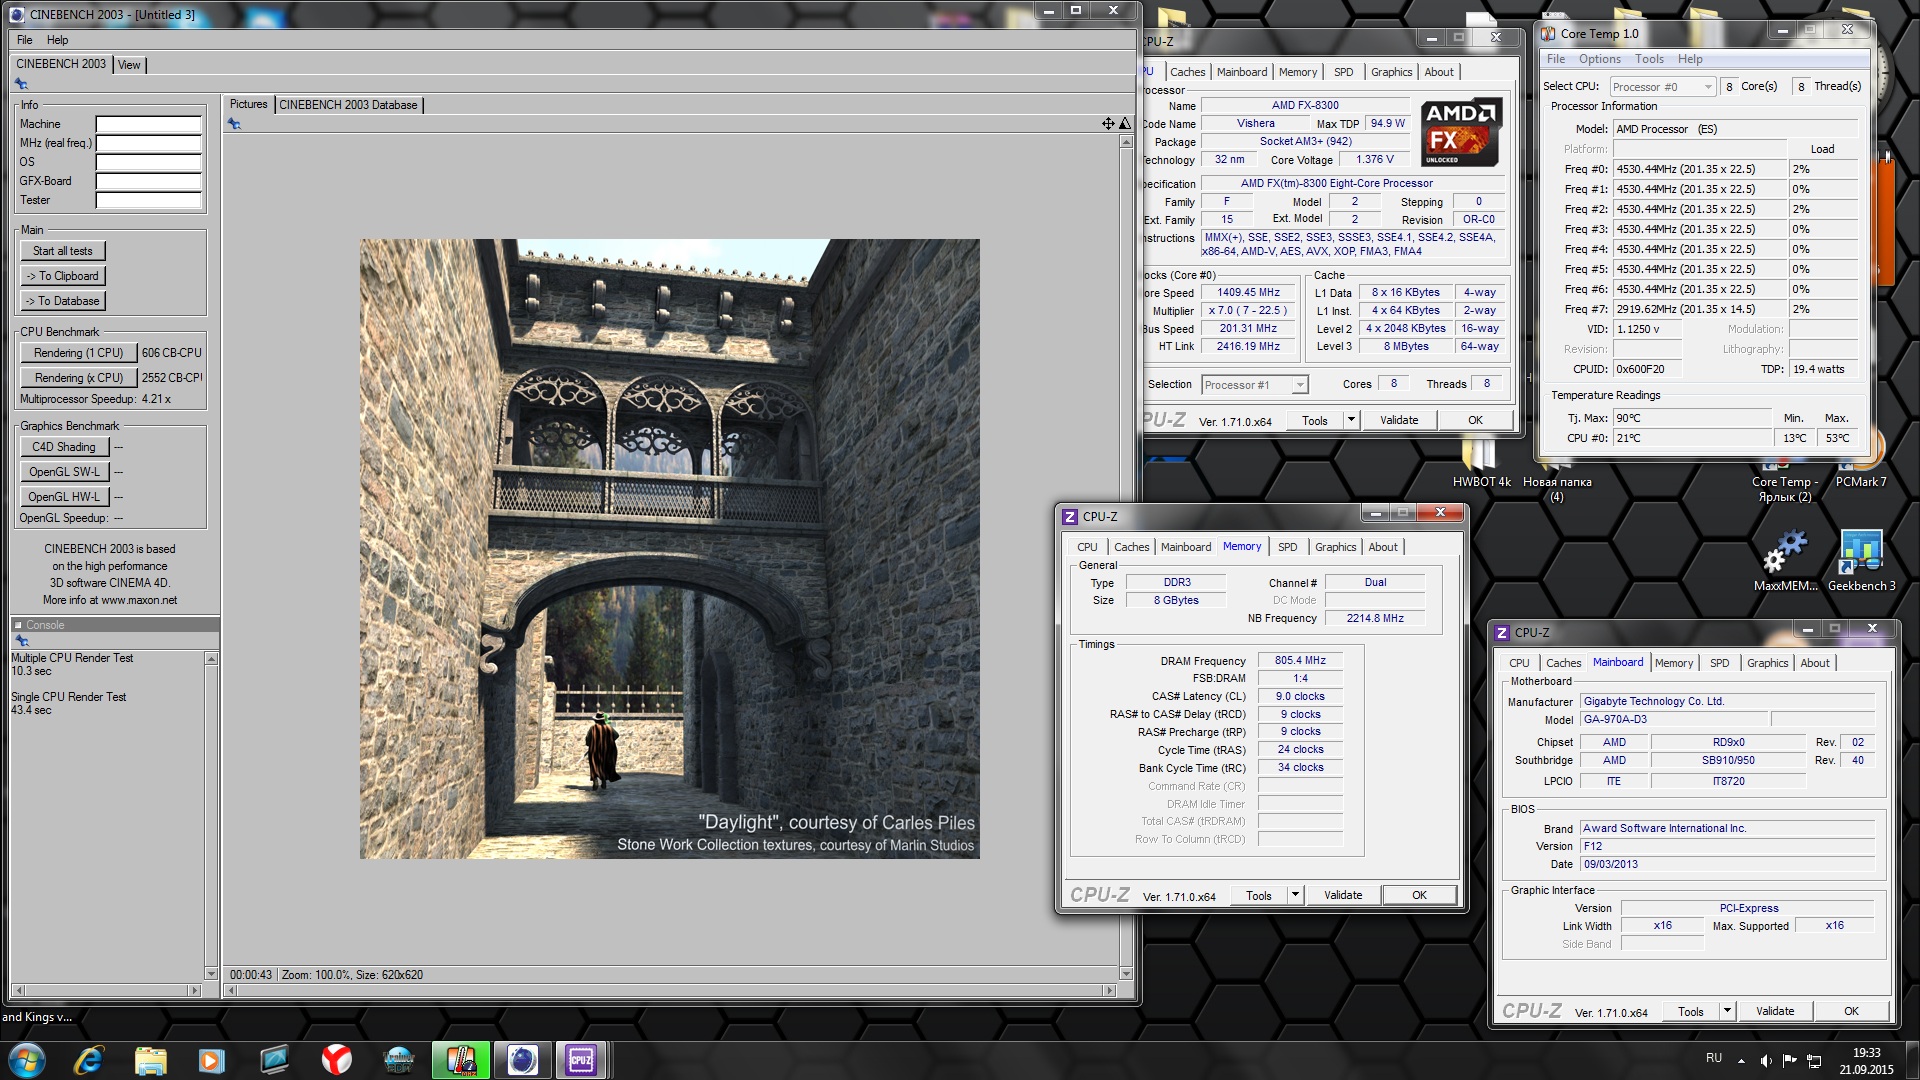Viewport: 1920px width, 1080px height.
Task: Select the move/pan tool icon in Pictures panel
Action: (1108, 124)
